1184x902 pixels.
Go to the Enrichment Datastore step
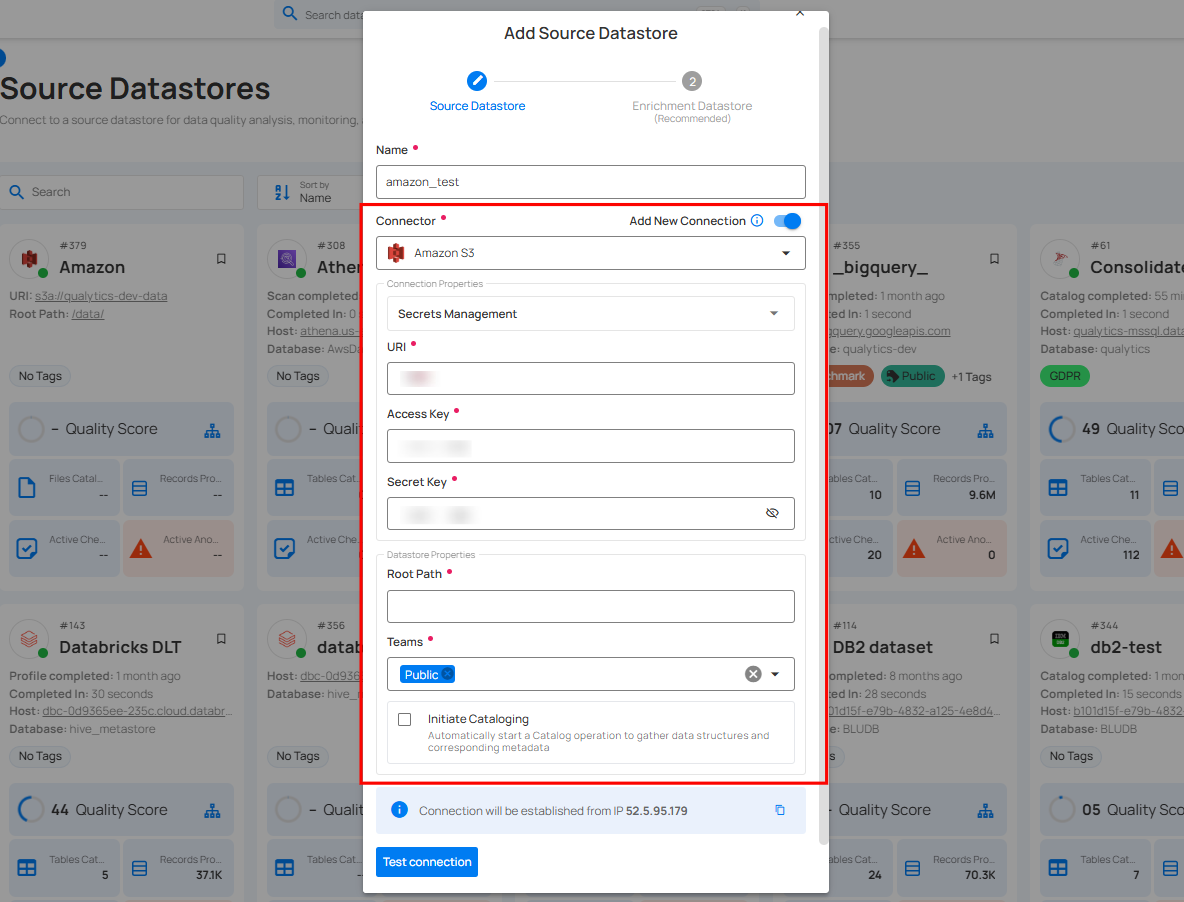[x=692, y=81]
